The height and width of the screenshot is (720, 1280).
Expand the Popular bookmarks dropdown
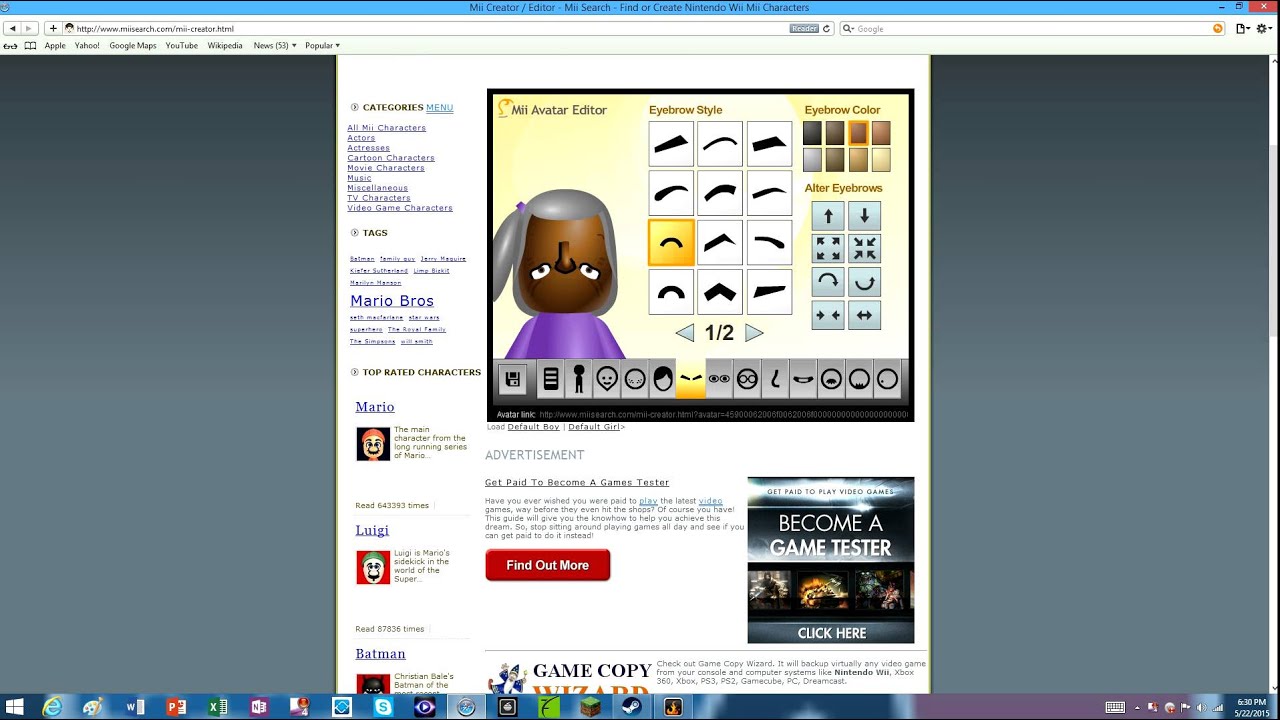click(322, 45)
